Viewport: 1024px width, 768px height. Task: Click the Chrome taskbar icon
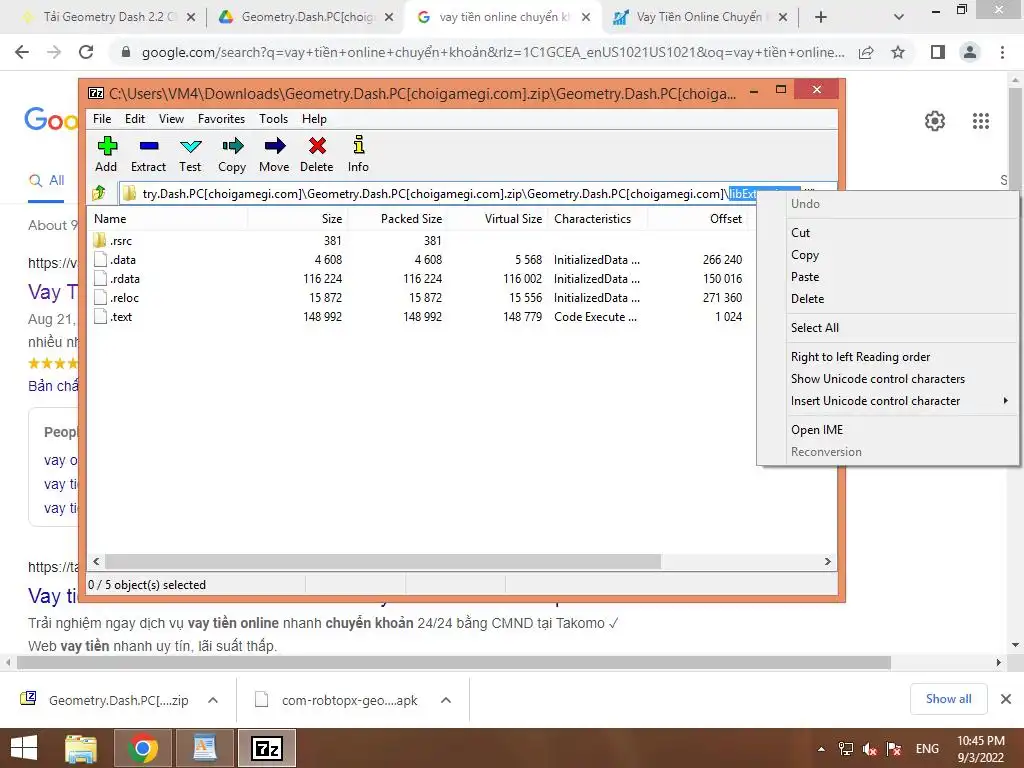point(142,748)
